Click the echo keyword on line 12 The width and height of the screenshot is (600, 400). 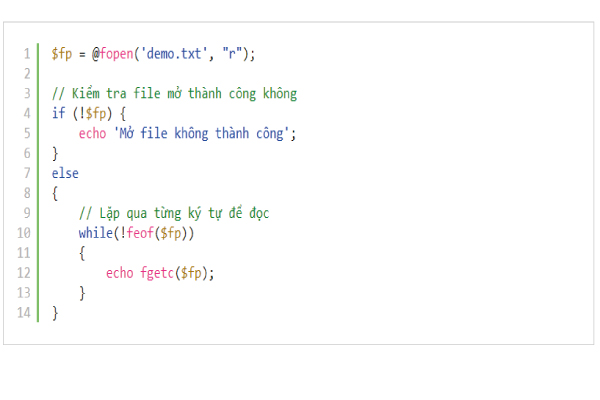(x=119, y=273)
